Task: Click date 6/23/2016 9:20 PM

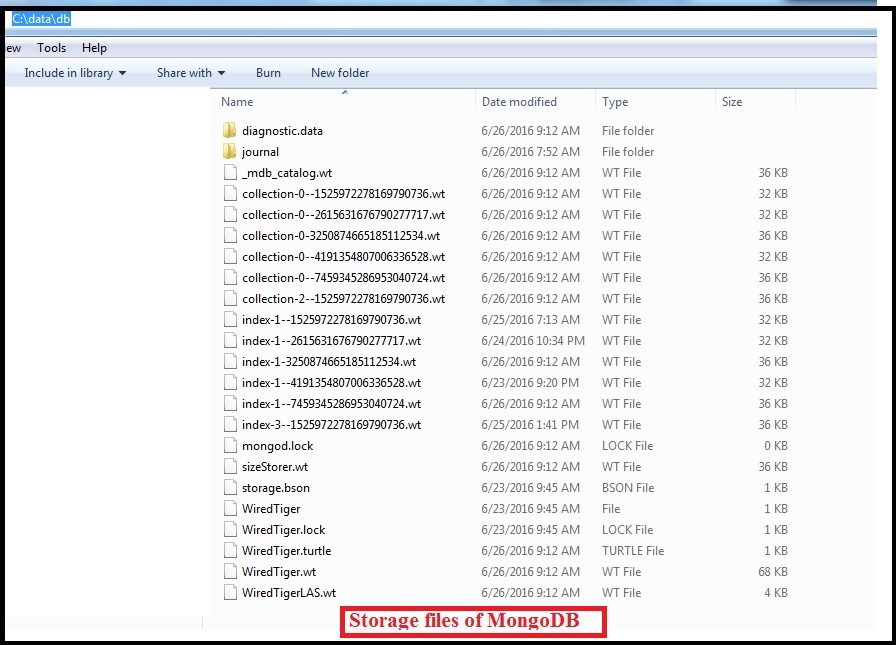Action: point(530,383)
